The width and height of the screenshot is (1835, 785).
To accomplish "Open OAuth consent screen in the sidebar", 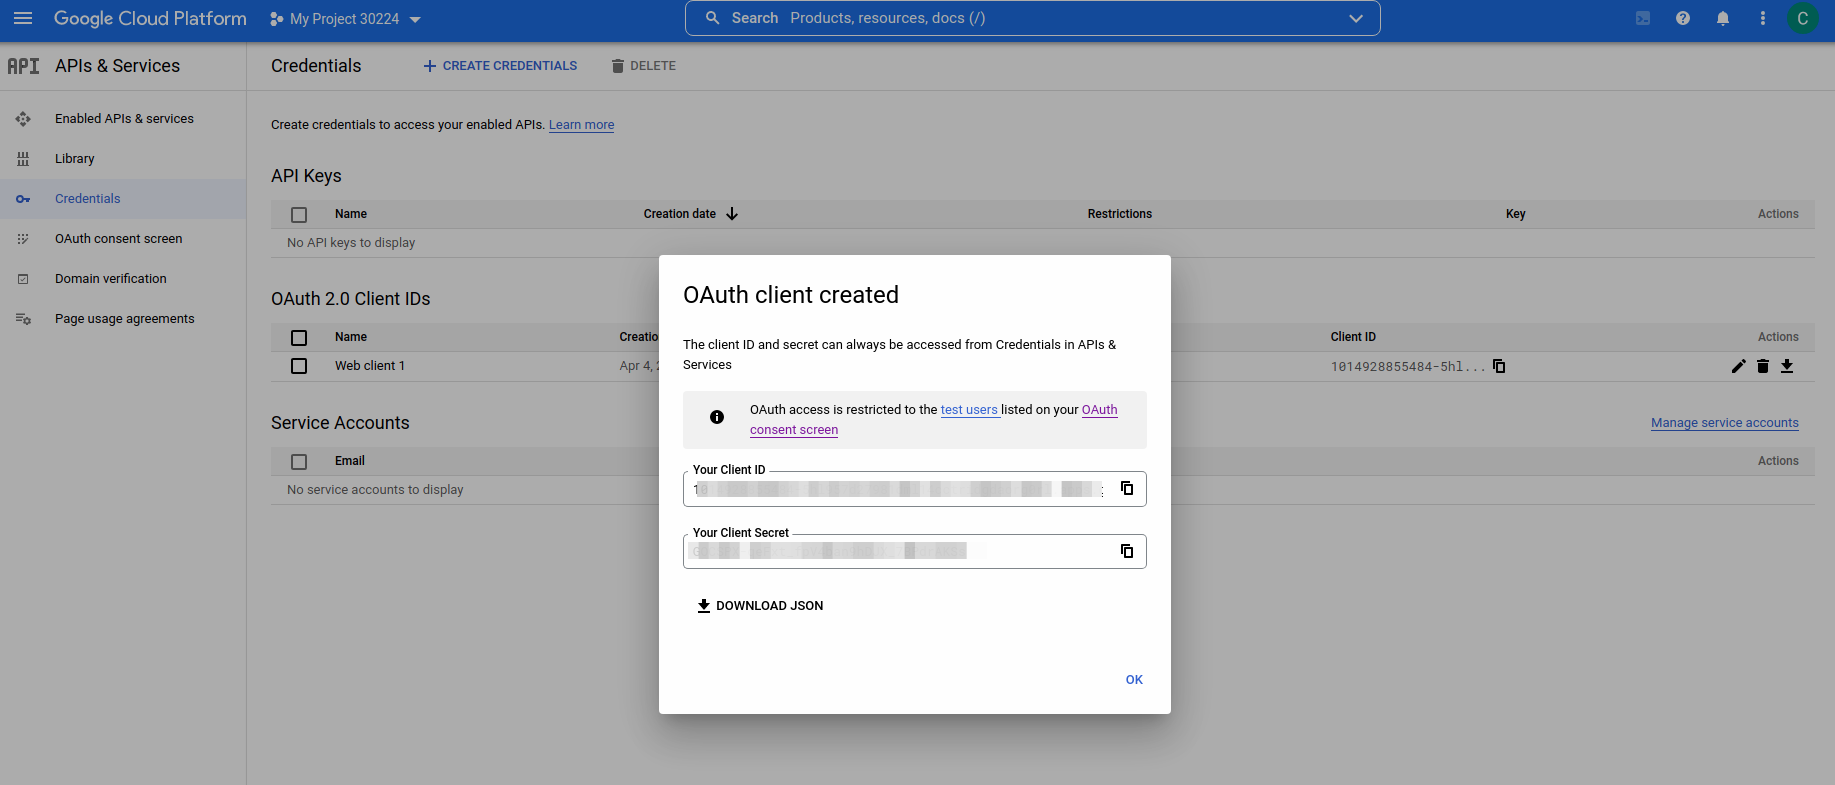I will pos(119,238).
